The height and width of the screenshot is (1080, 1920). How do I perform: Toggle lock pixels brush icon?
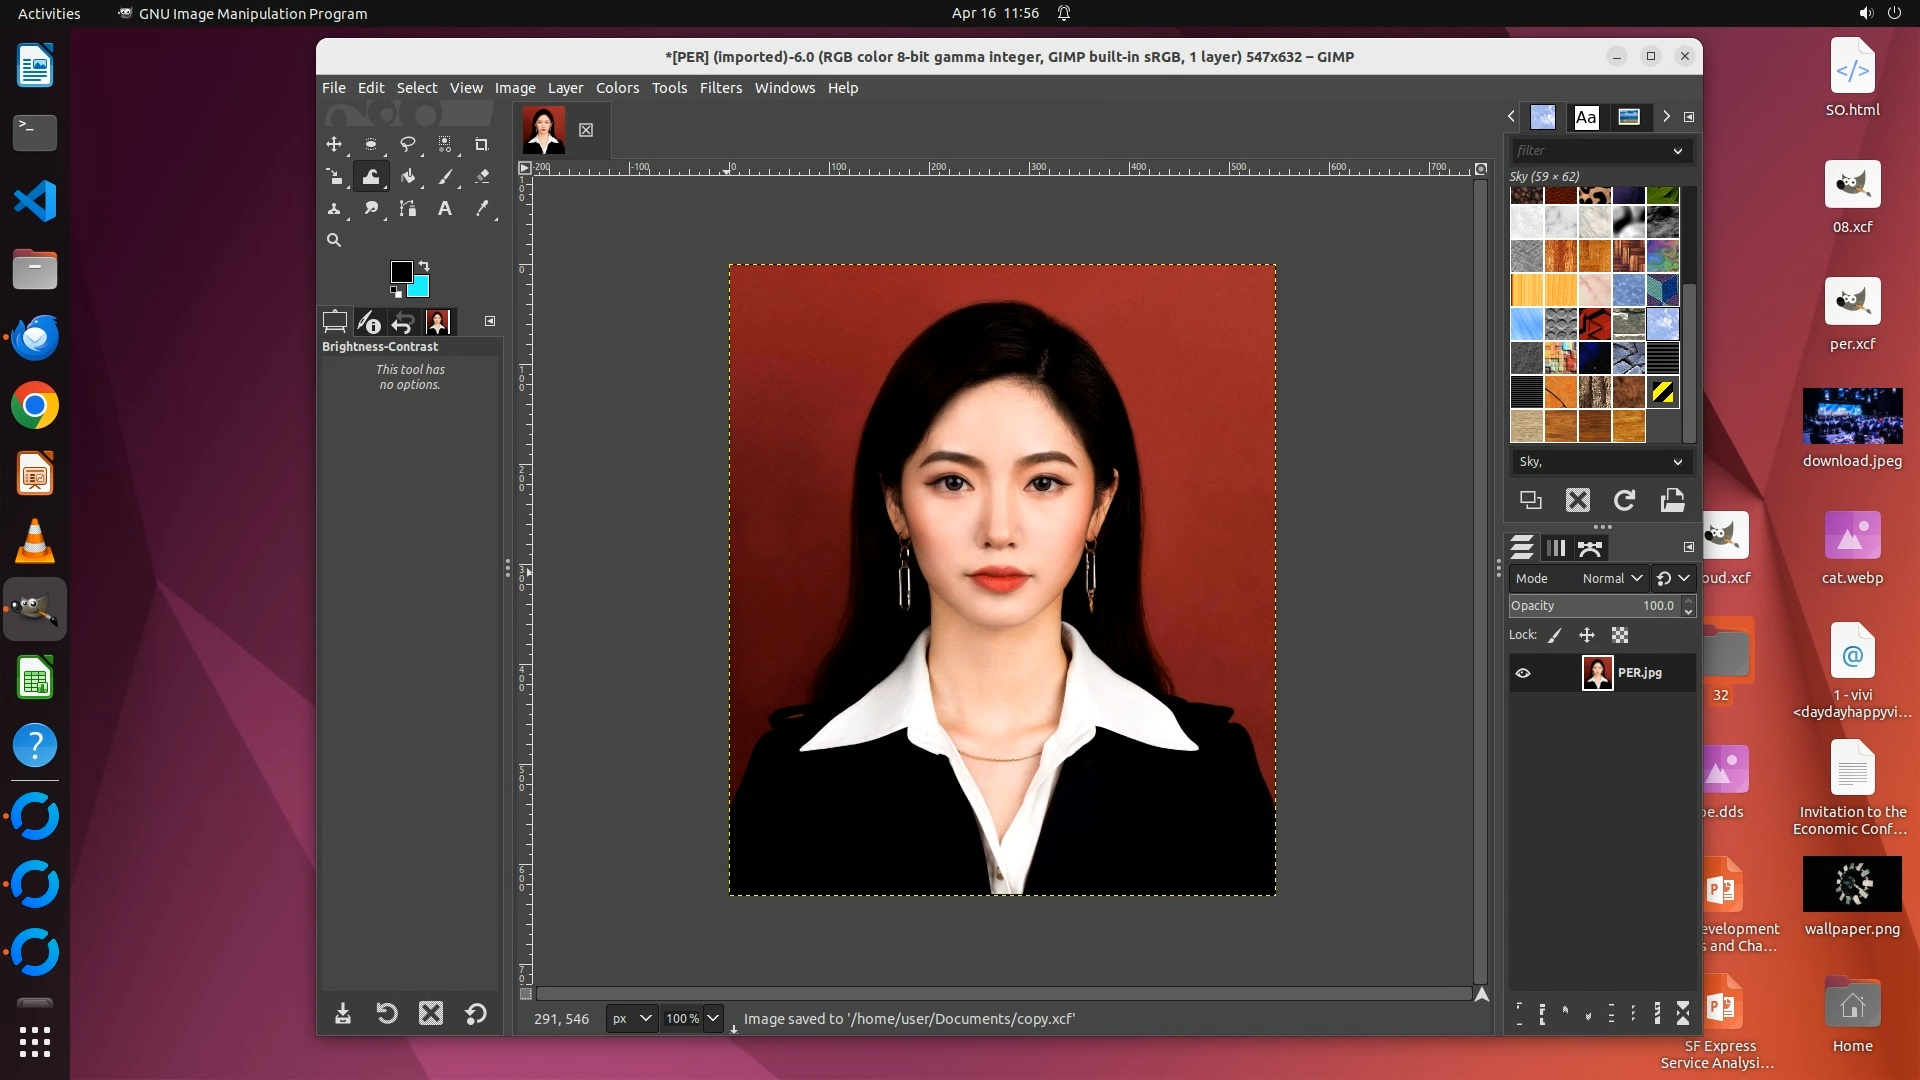click(x=1555, y=635)
